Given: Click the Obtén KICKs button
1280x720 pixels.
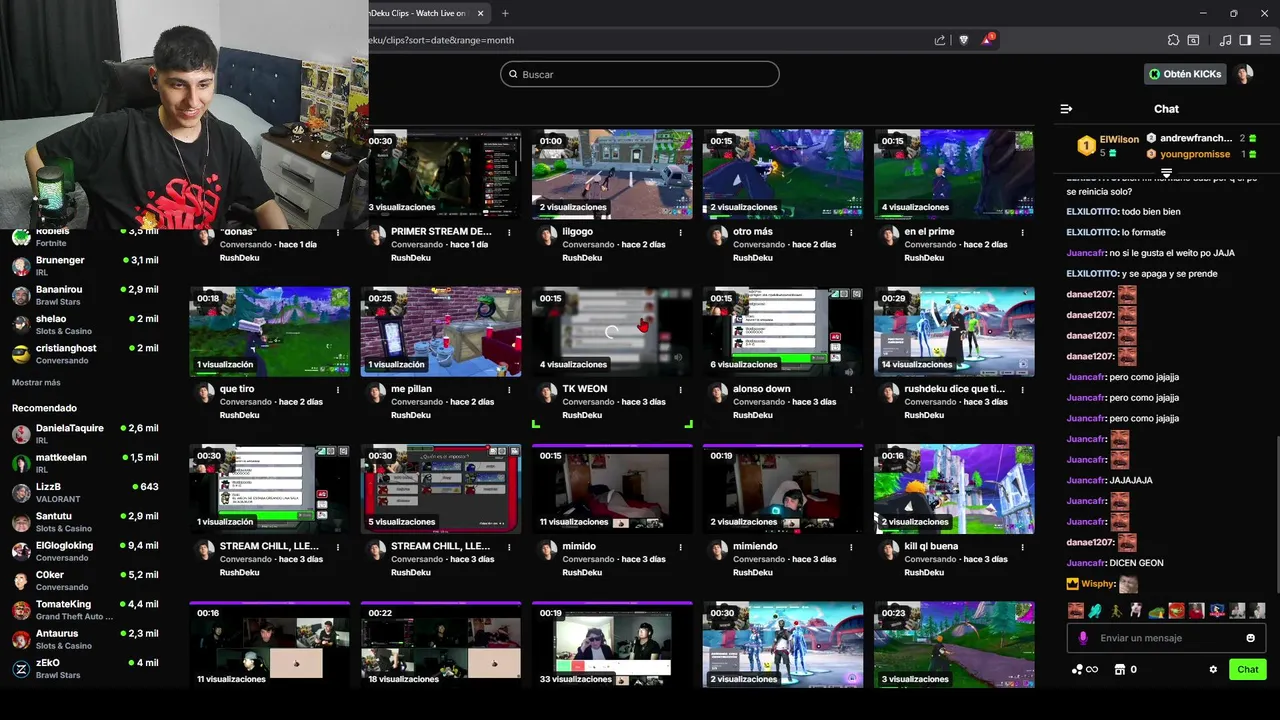Looking at the screenshot, I should click(x=1185, y=74).
